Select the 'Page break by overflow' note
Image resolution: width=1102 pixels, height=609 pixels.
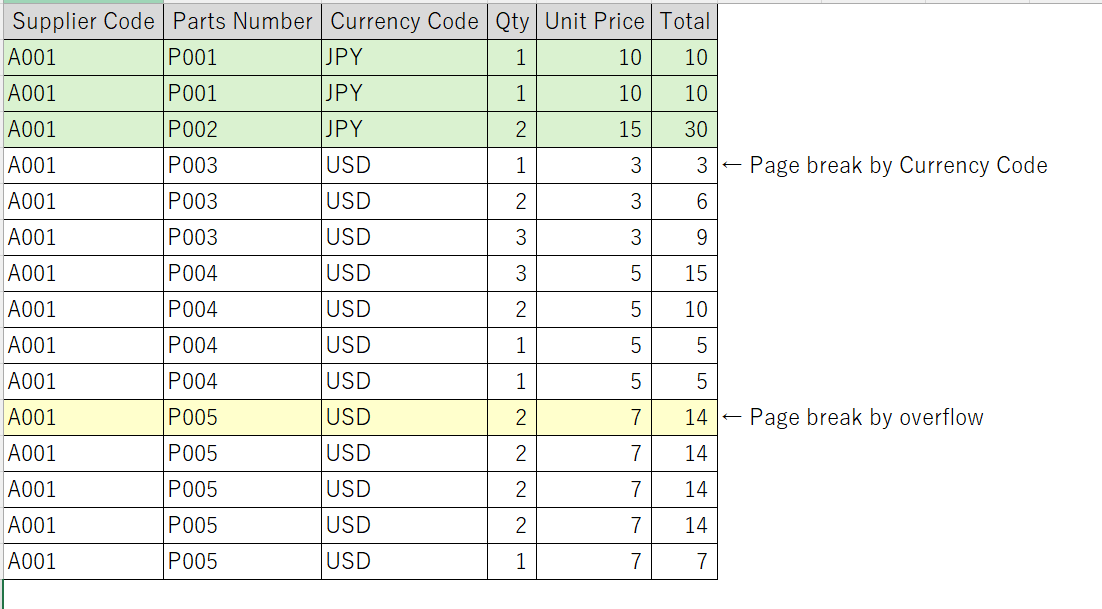coord(865,418)
